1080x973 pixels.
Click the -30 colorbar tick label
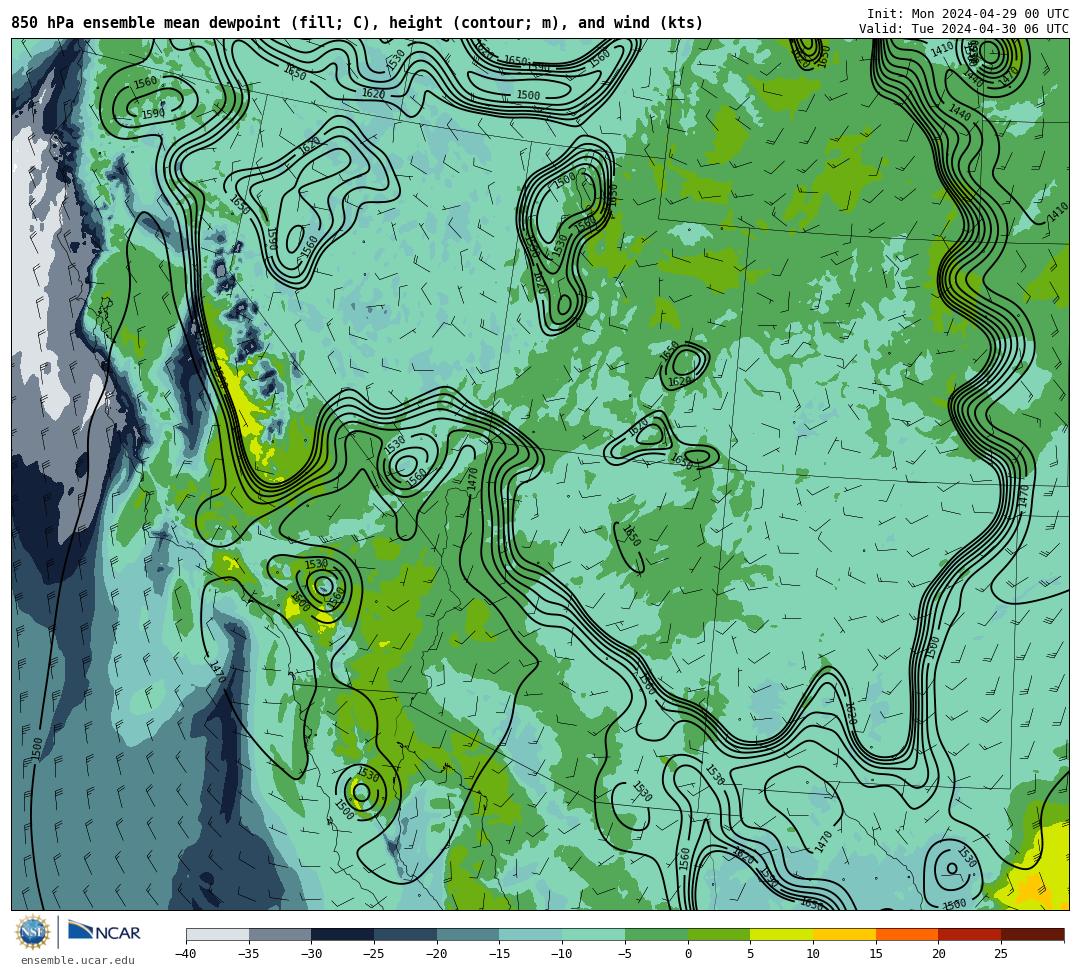(x=311, y=954)
